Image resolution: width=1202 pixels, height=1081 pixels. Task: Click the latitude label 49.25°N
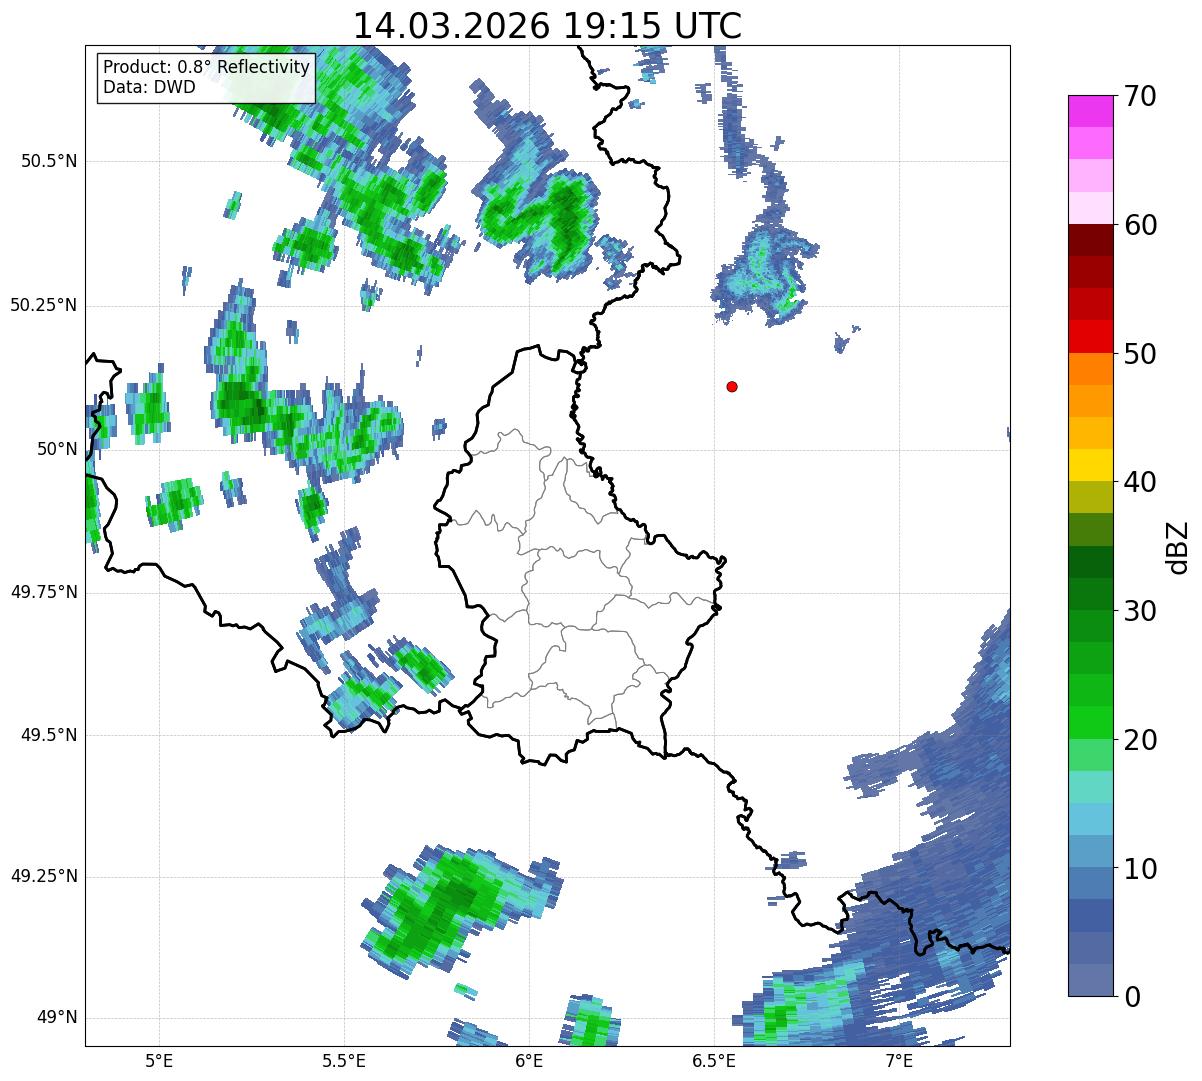[44, 876]
